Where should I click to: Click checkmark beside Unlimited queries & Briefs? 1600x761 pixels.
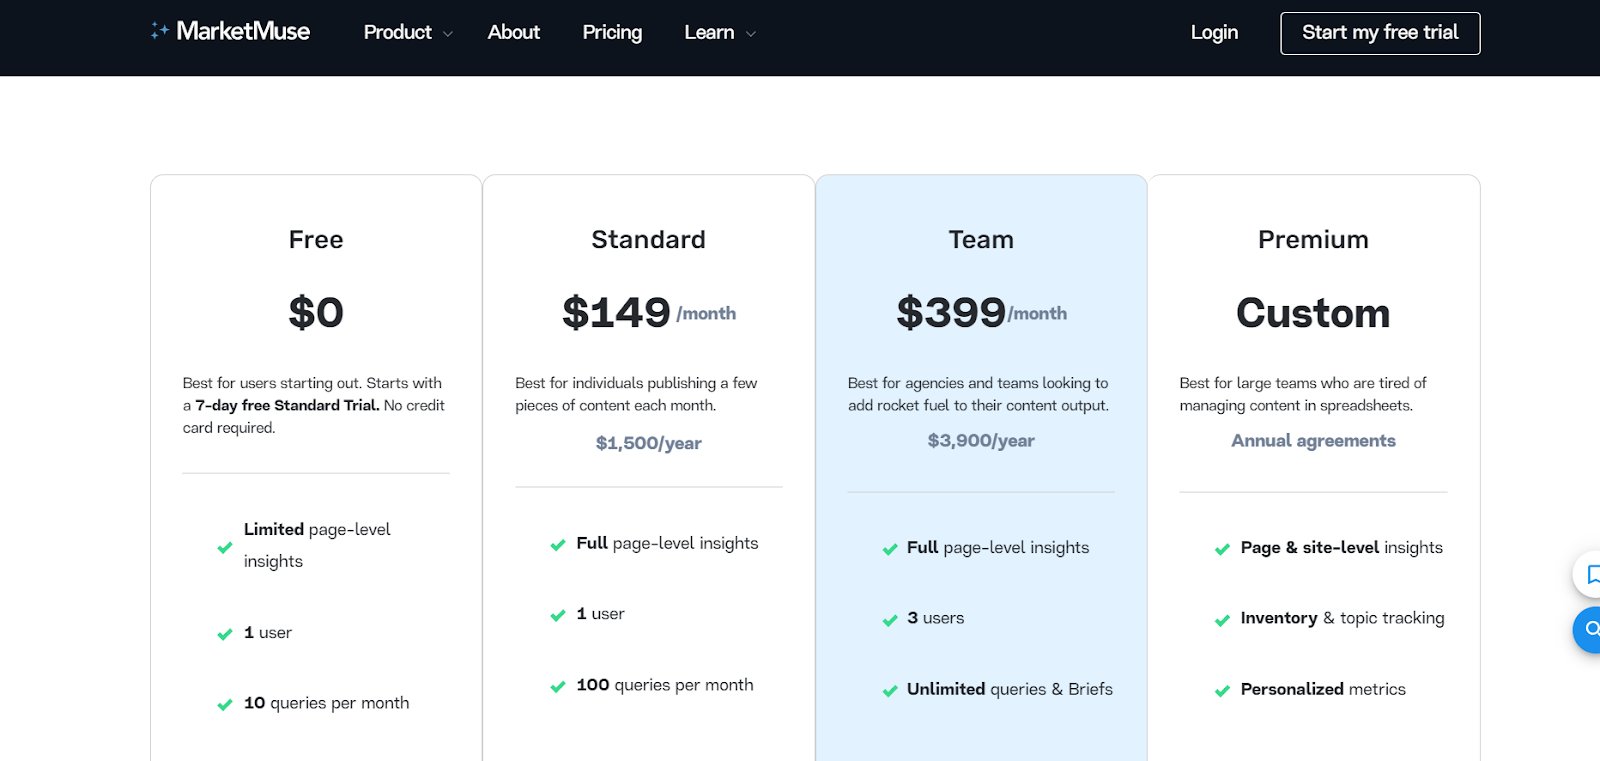890,691
